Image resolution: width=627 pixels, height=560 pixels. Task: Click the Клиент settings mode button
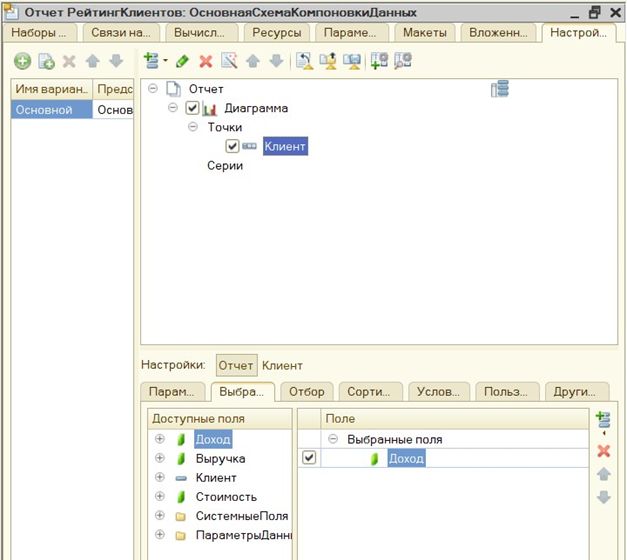coord(282,366)
